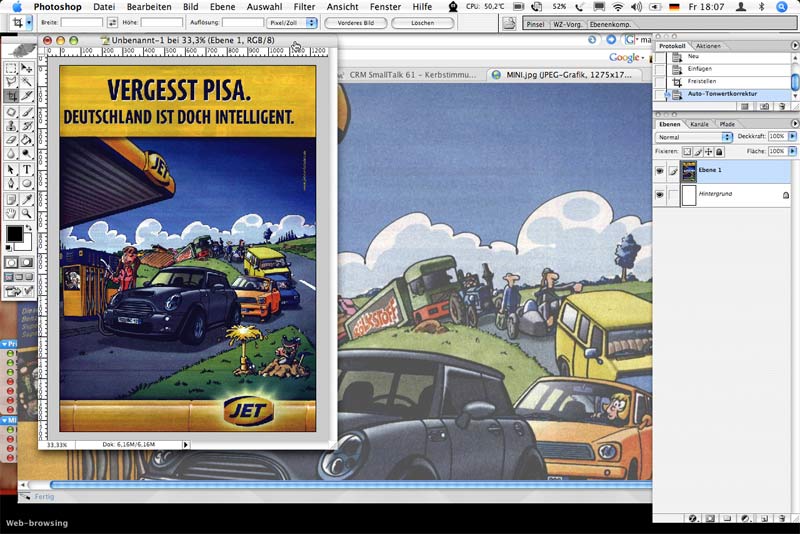This screenshot has width=800, height=534.
Task: Toggle visibility of Hintergrund layer
Action: point(660,196)
